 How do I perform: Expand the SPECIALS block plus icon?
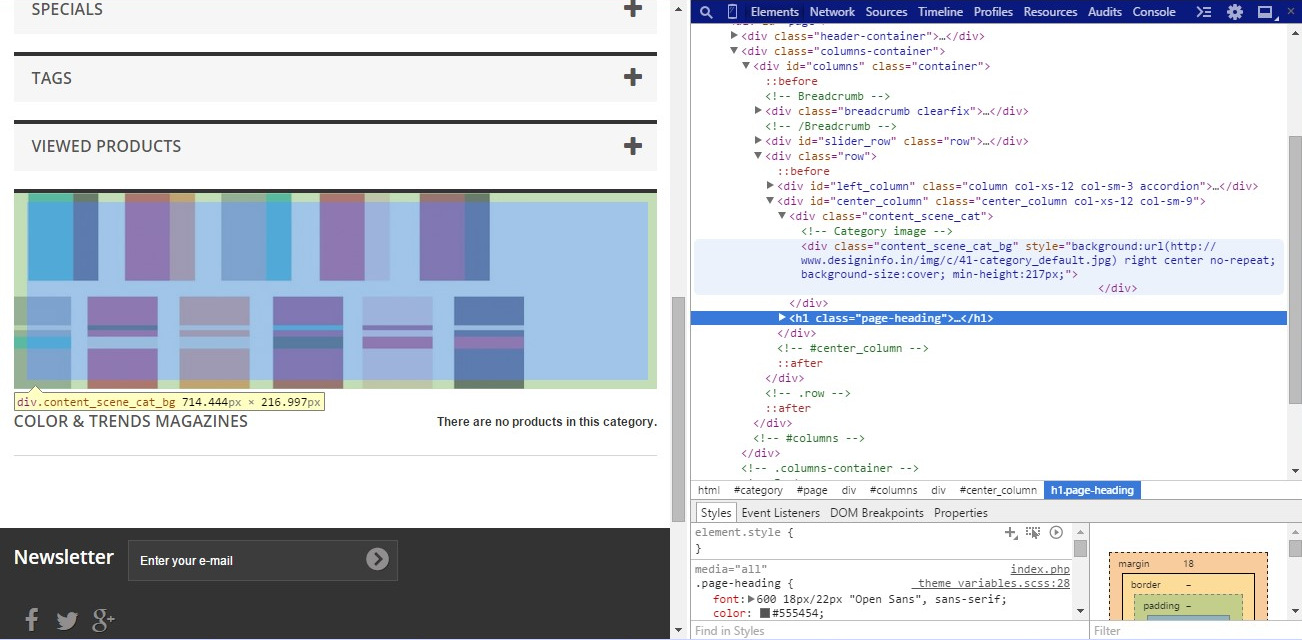point(632,8)
